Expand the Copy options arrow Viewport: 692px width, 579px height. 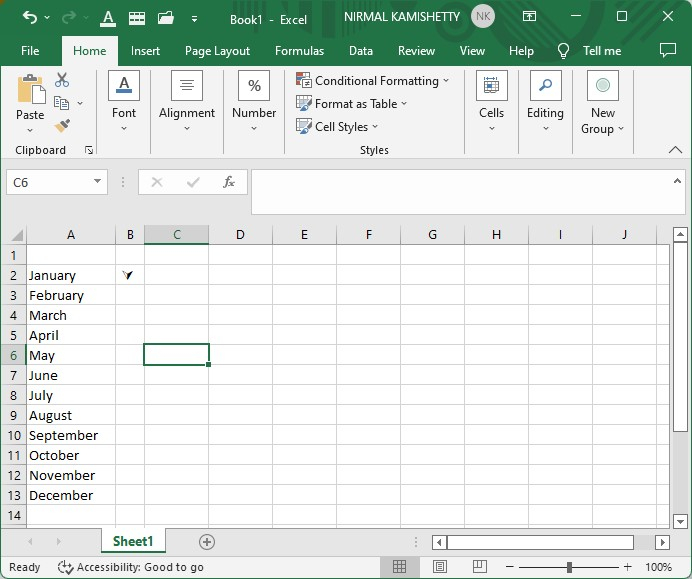80,103
